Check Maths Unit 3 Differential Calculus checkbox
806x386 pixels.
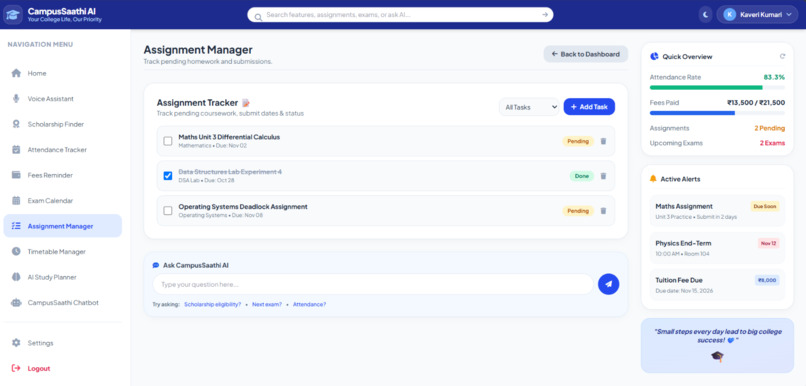coord(168,141)
